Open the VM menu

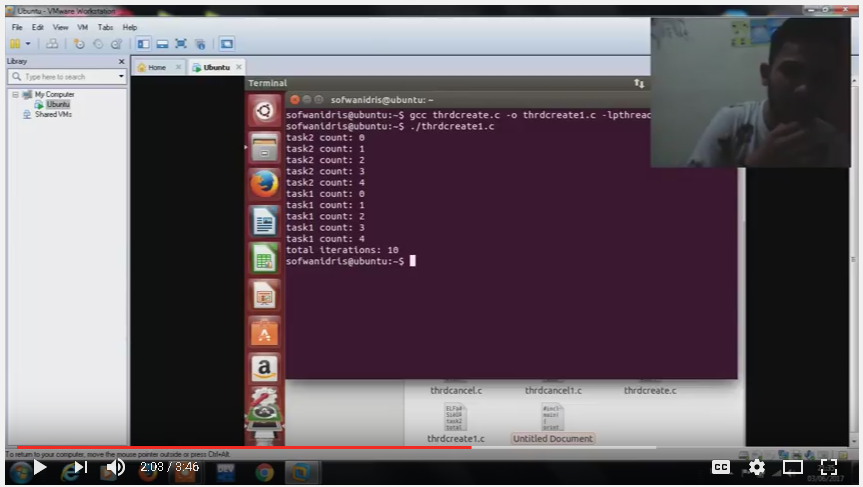click(x=83, y=27)
